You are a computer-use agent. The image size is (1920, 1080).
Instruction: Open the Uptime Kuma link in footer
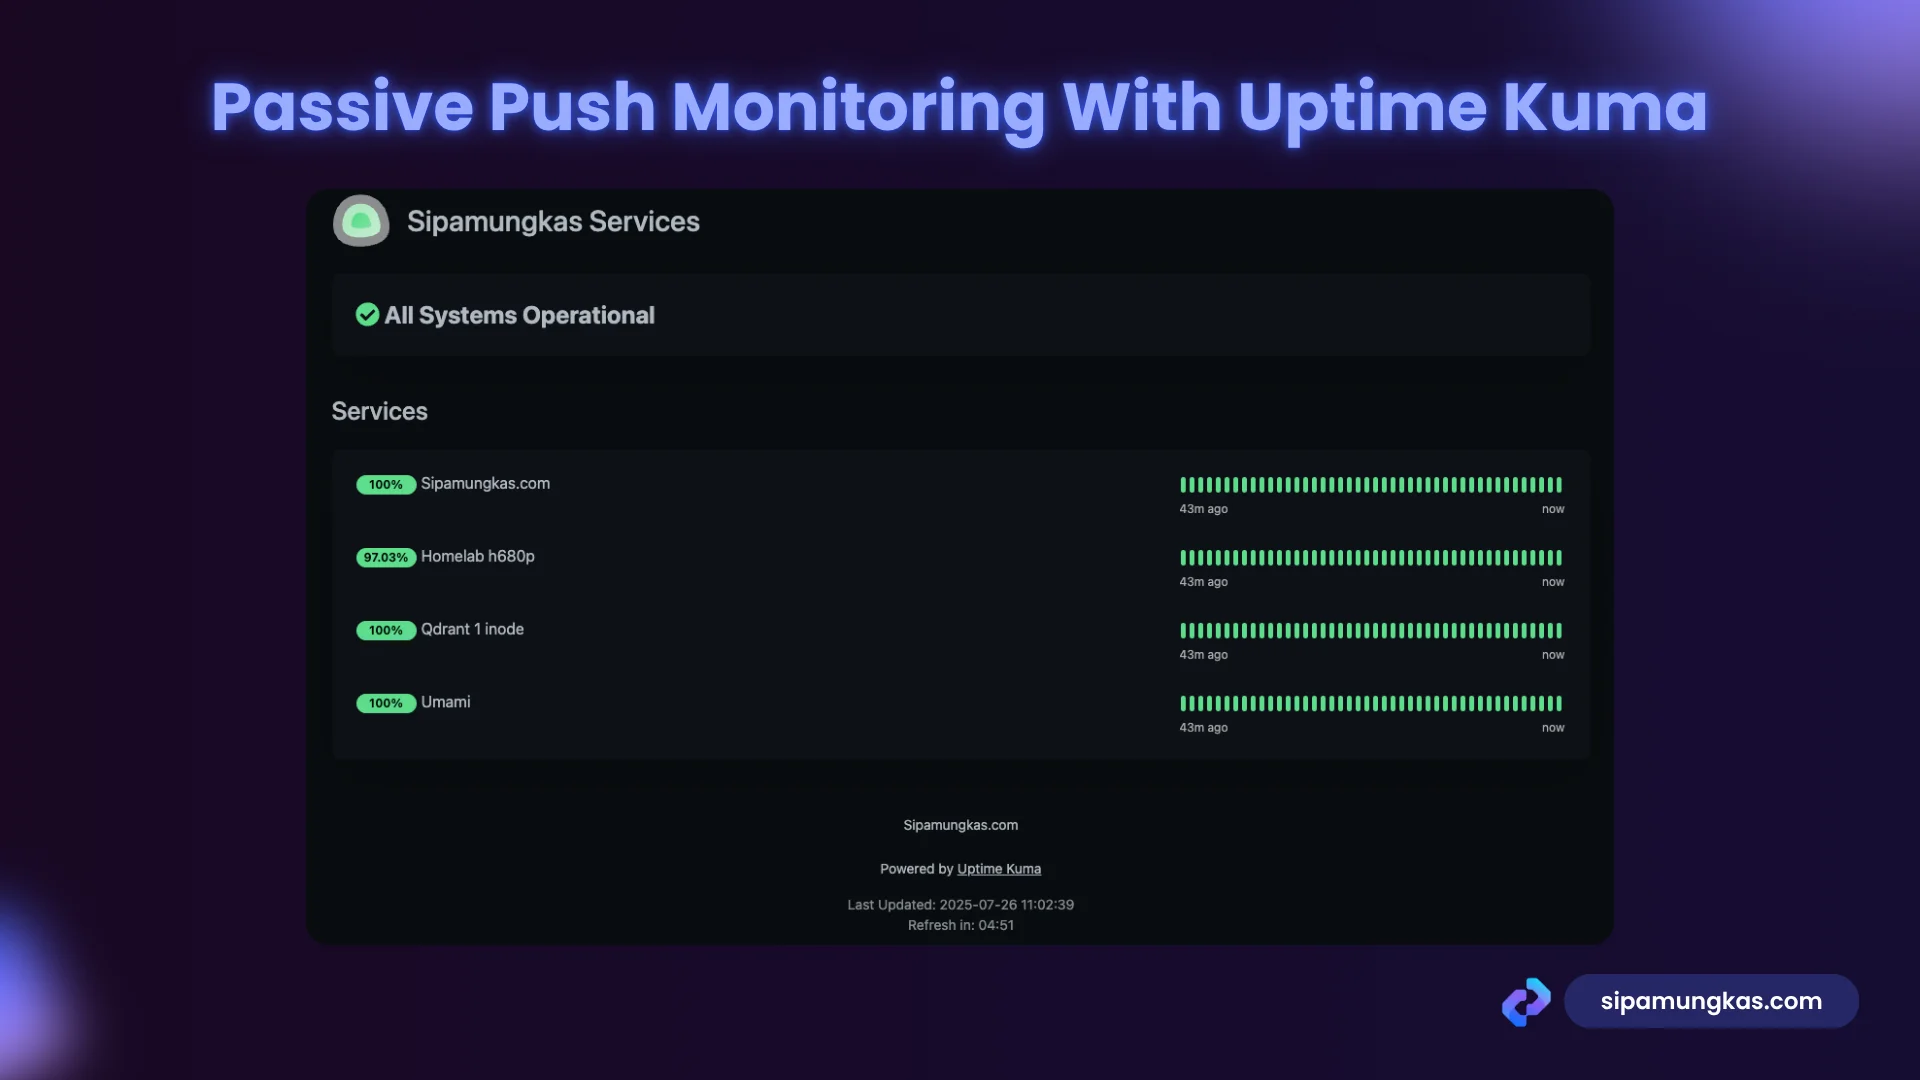point(998,869)
